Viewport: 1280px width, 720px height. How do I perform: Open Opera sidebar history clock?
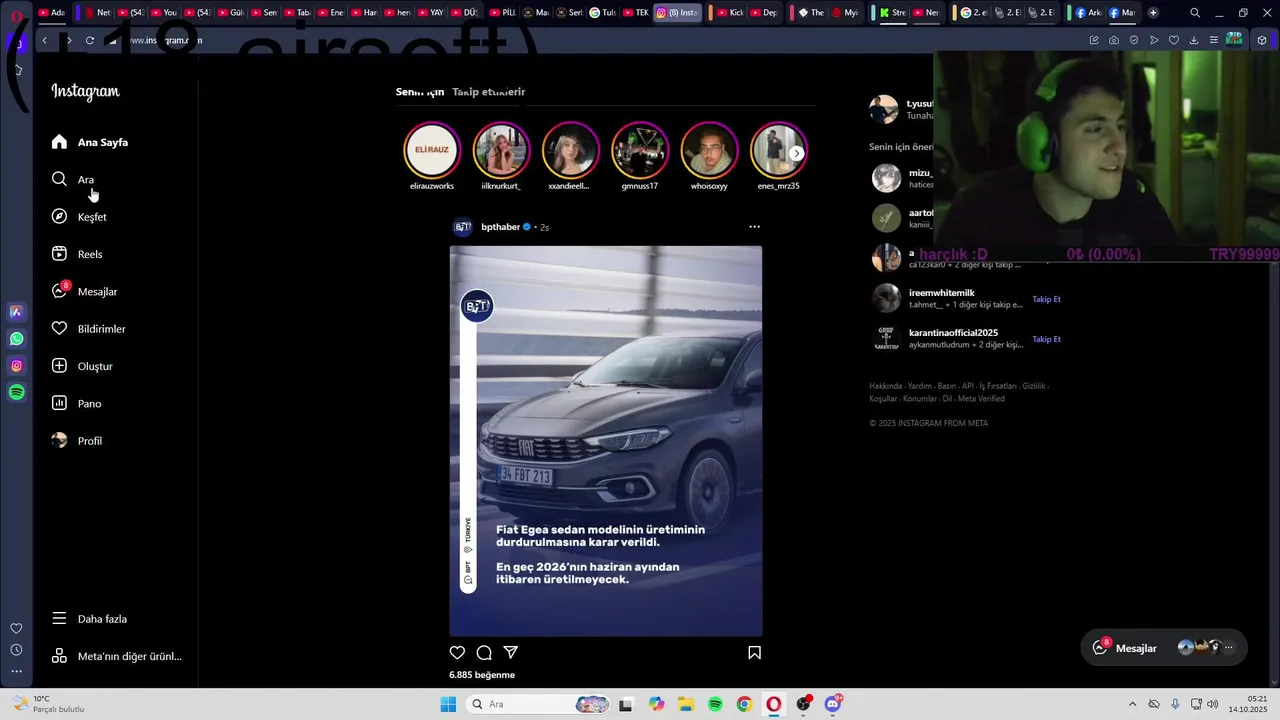(x=16, y=650)
